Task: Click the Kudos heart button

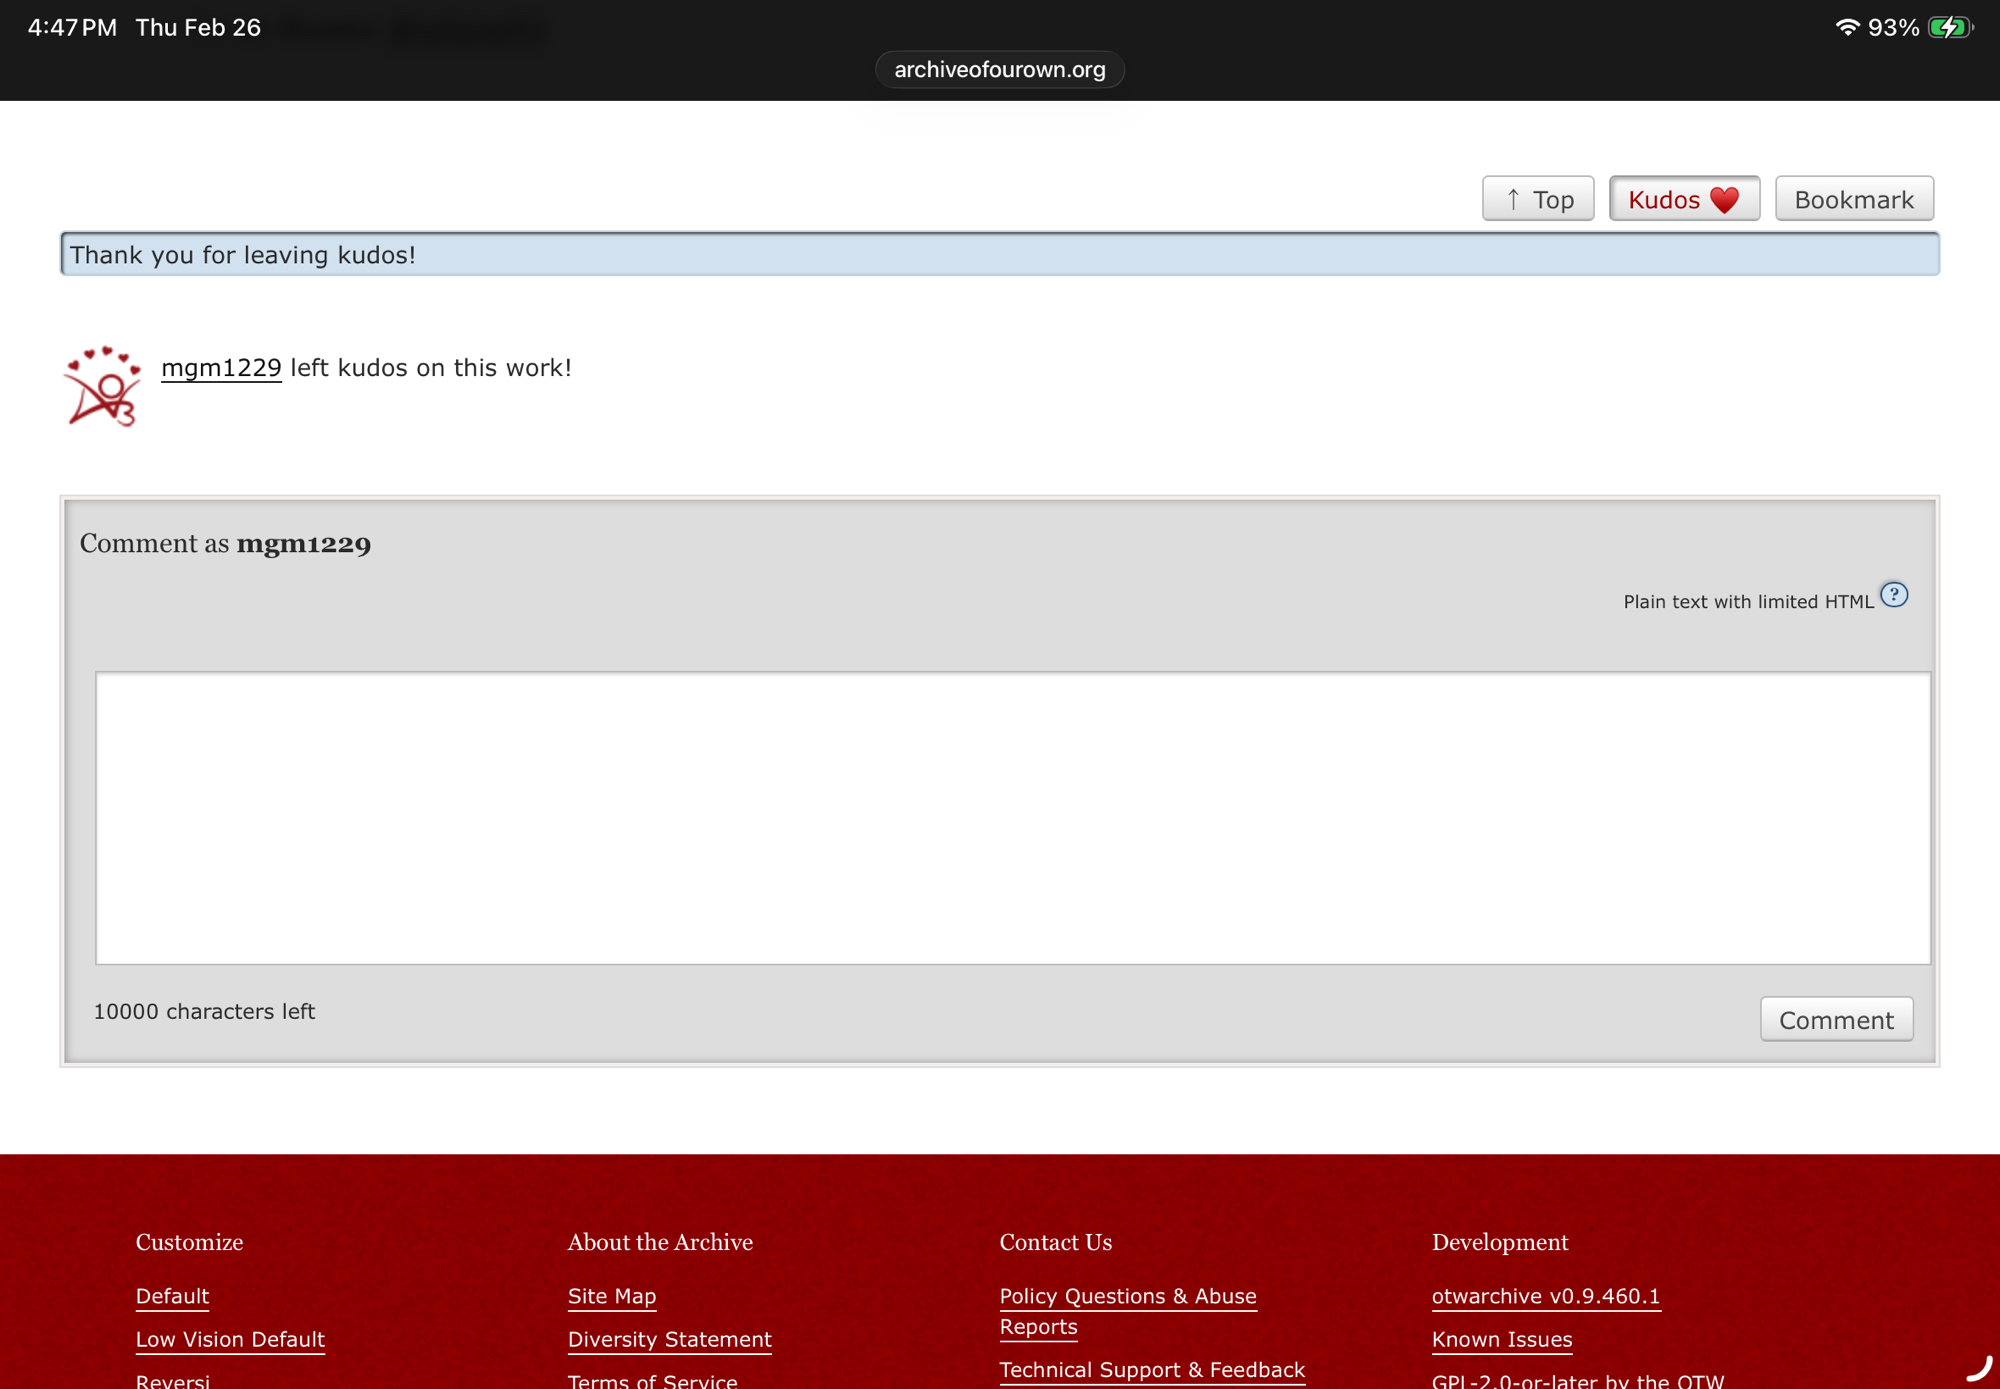Action: click(x=1684, y=199)
